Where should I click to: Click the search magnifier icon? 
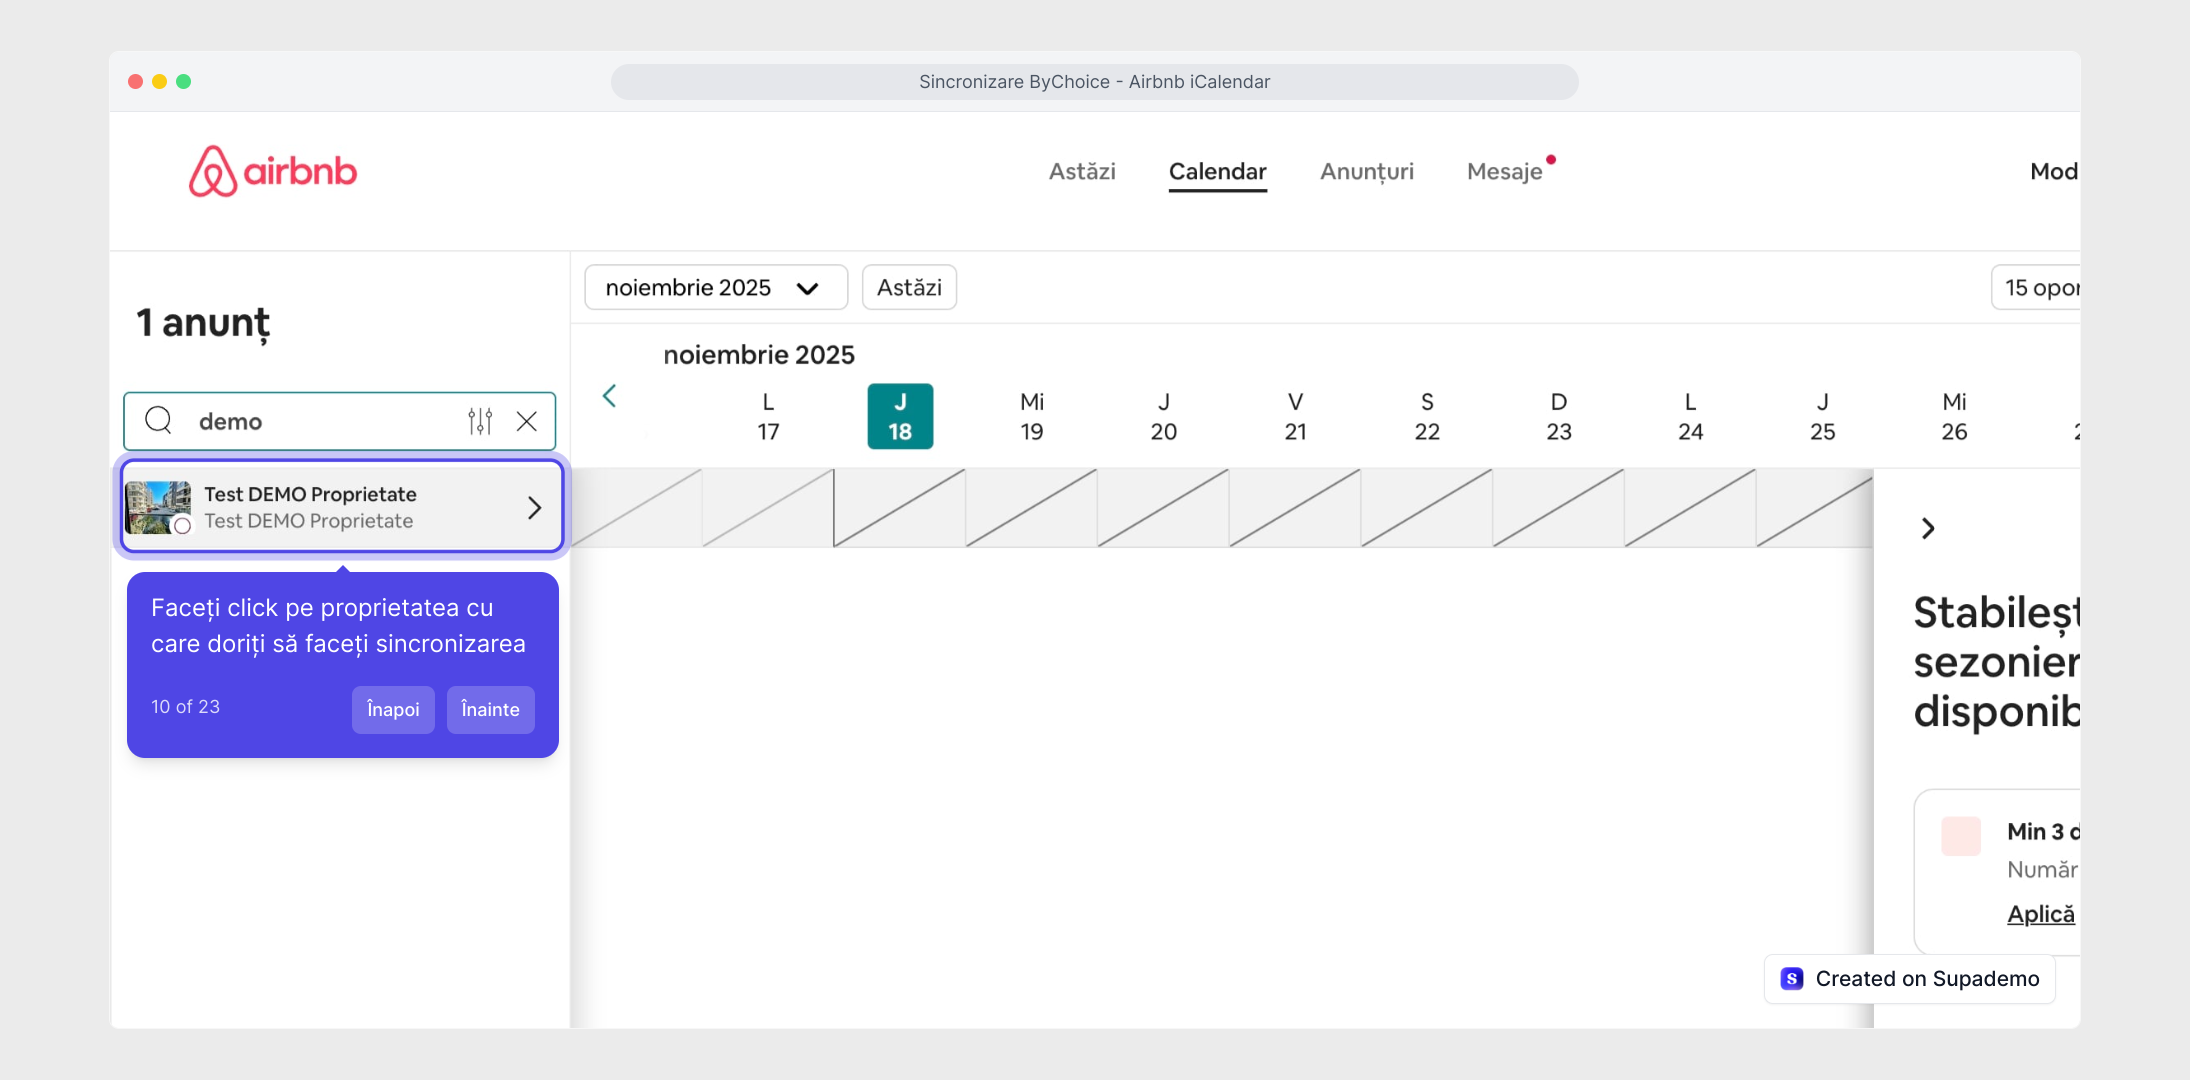tap(158, 420)
